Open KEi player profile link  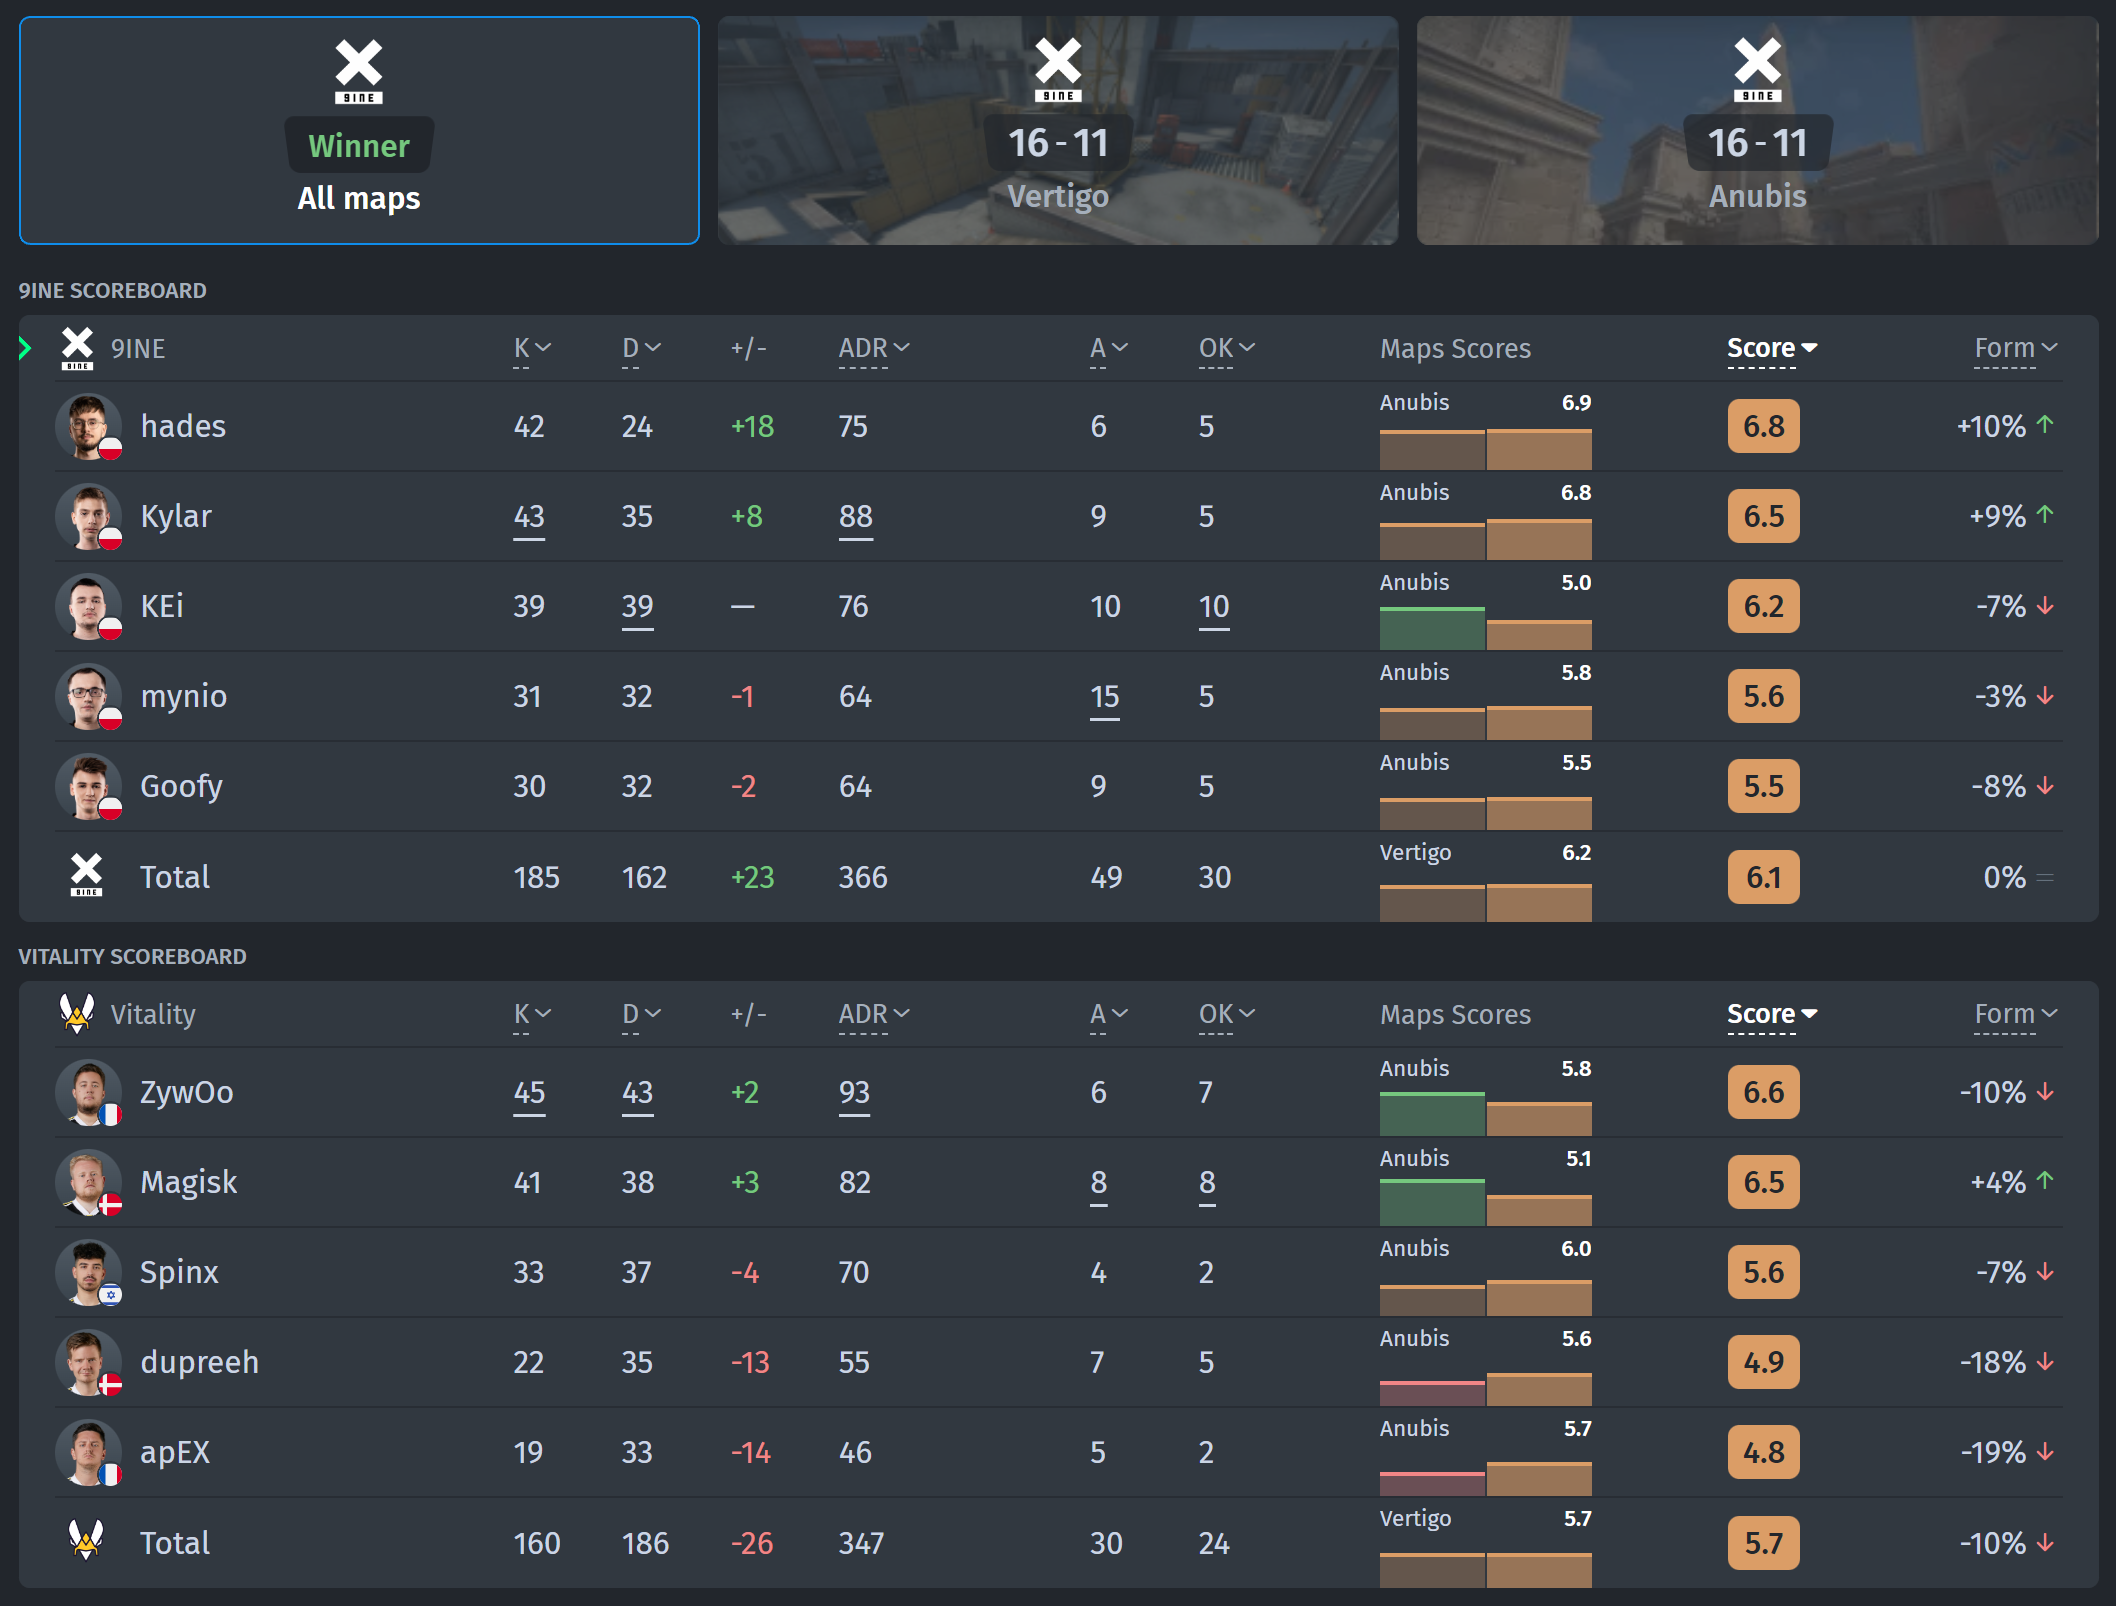click(162, 606)
